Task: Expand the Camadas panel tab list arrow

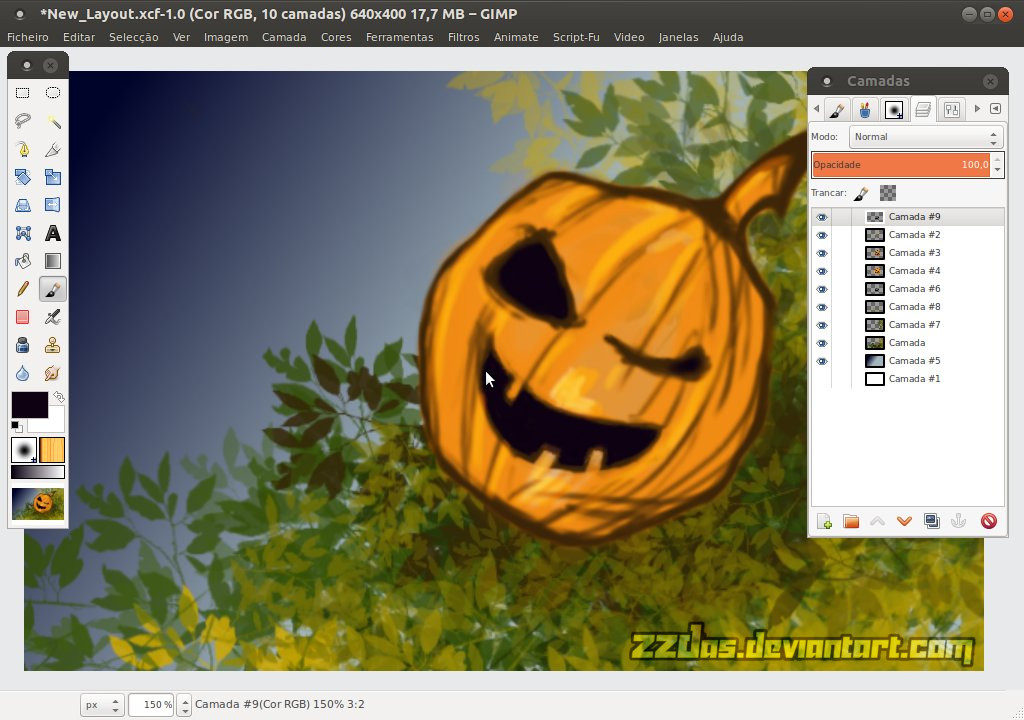Action: coord(977,109)
